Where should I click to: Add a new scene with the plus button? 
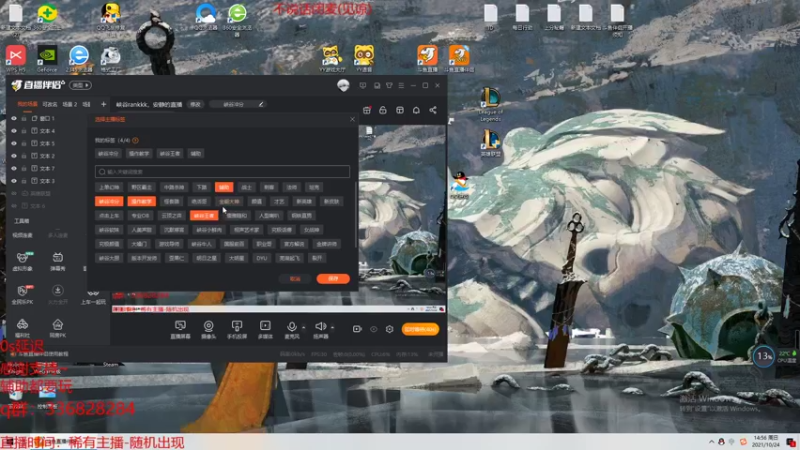tap(104, 104)
